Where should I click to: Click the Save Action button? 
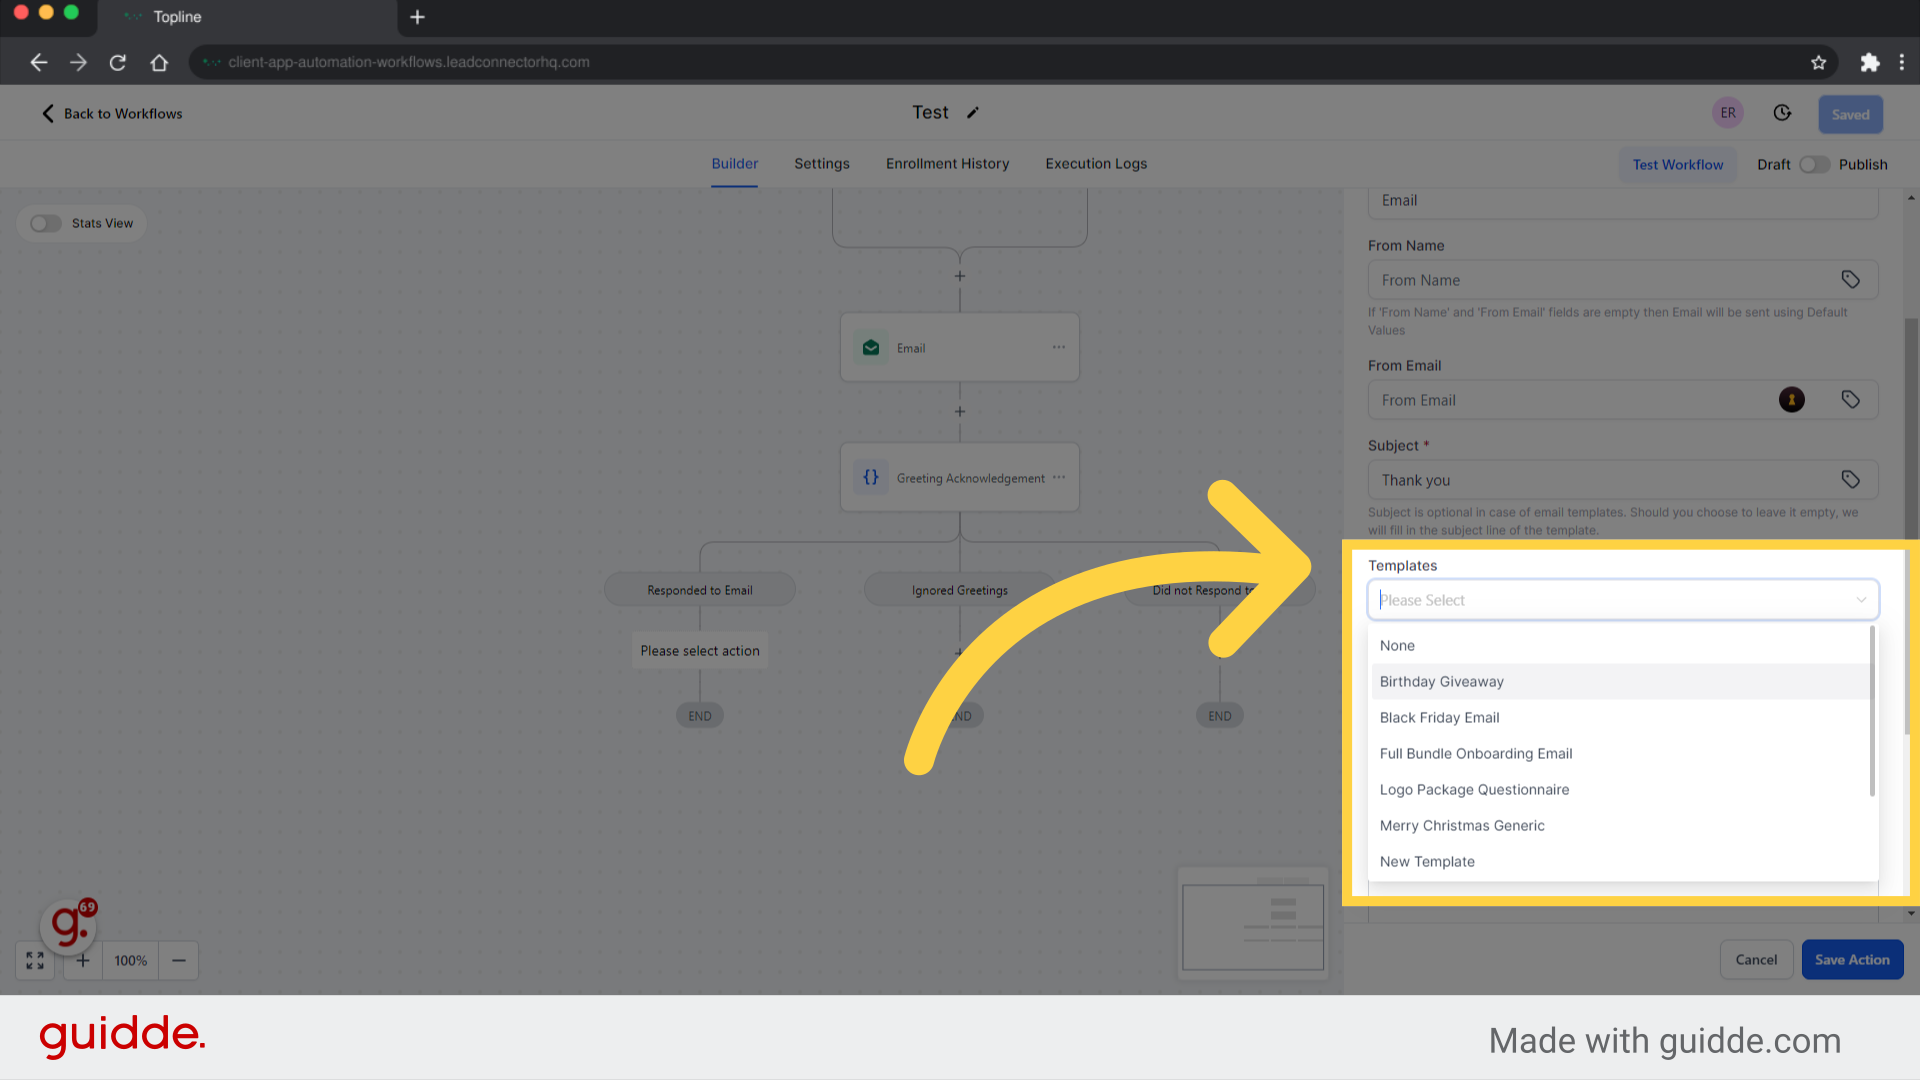[x=1852, y=960]
